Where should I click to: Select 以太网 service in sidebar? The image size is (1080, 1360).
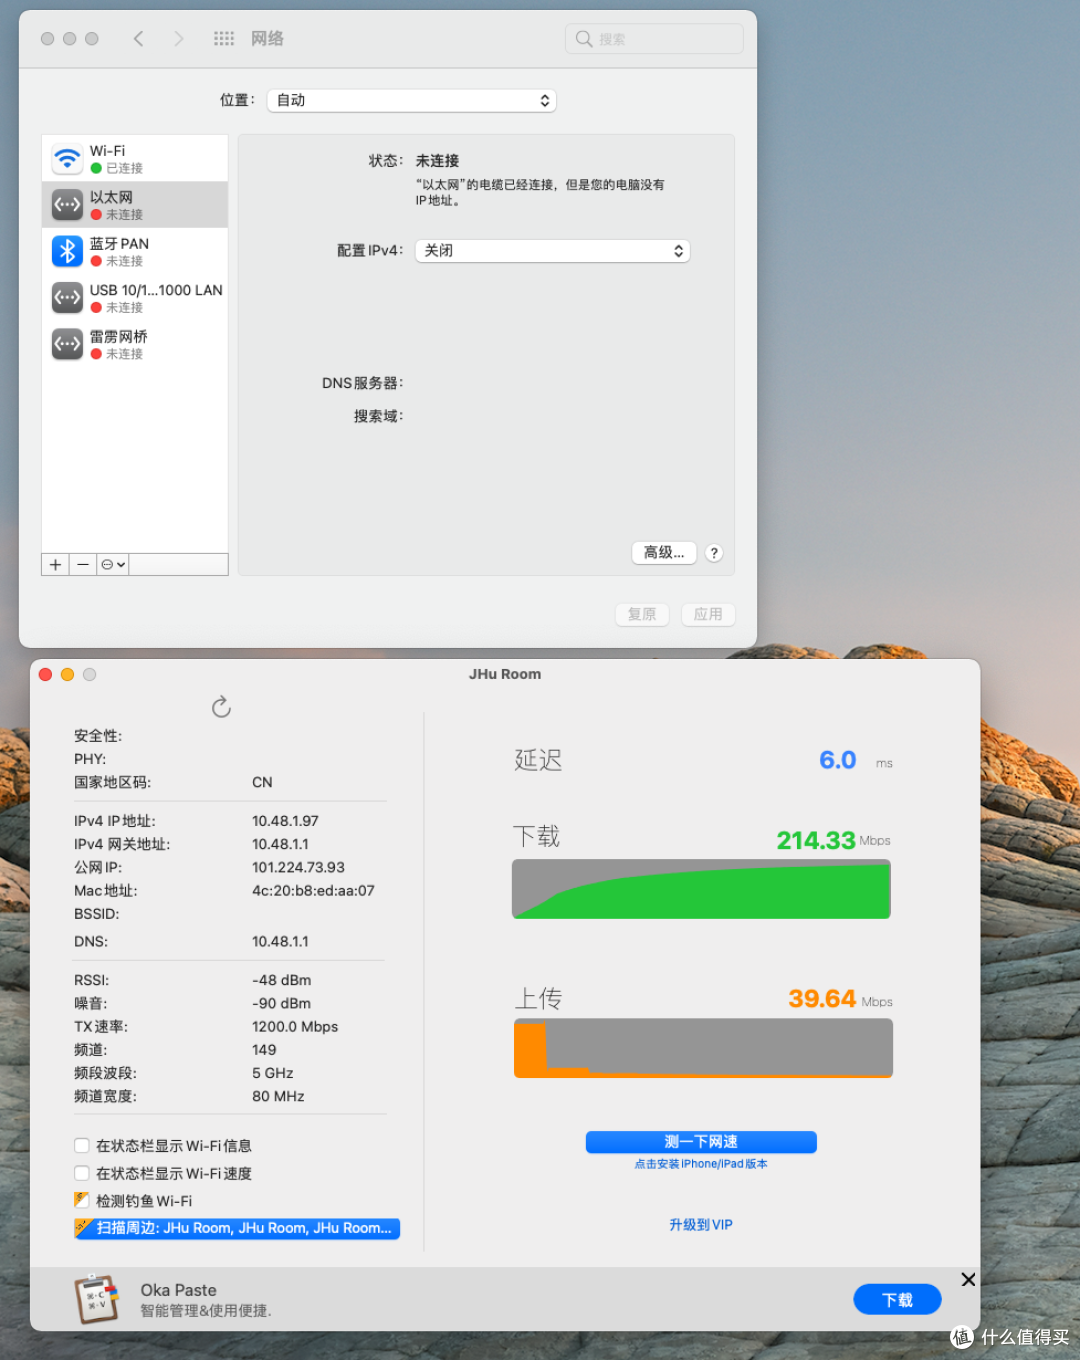point(135,205)
